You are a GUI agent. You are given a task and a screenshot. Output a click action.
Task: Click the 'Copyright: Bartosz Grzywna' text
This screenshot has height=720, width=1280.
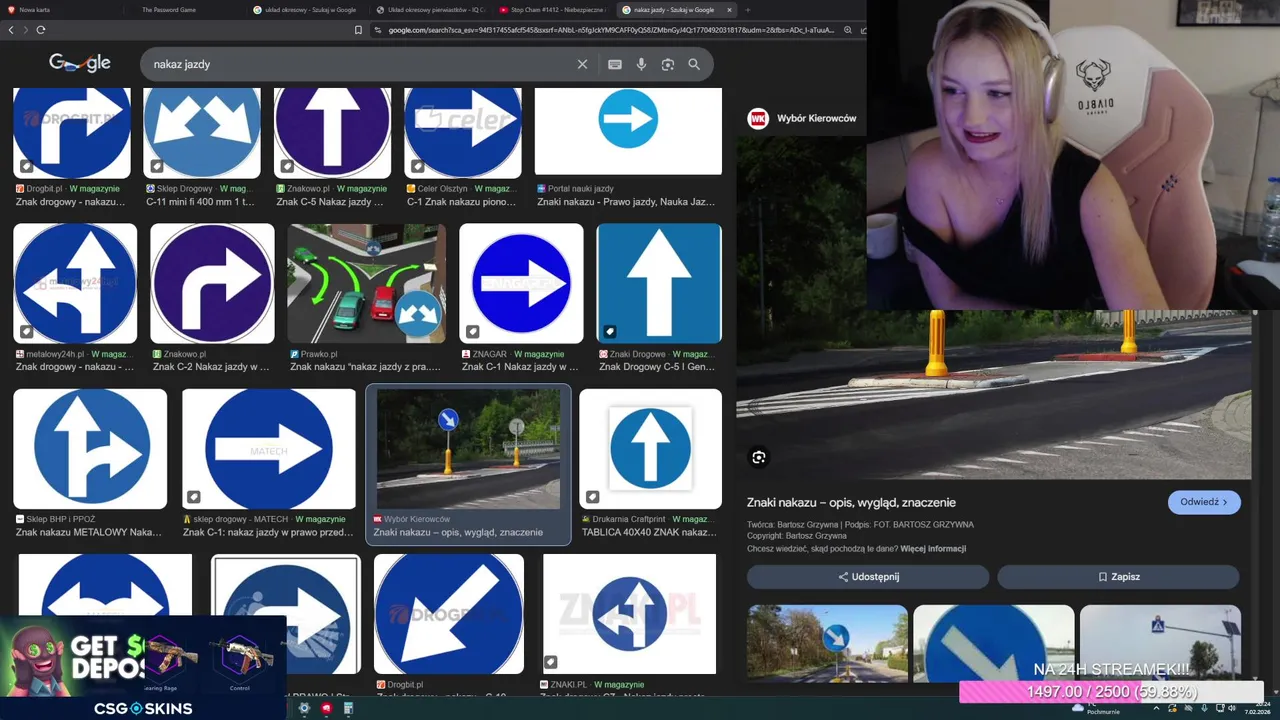coord(796,536)
